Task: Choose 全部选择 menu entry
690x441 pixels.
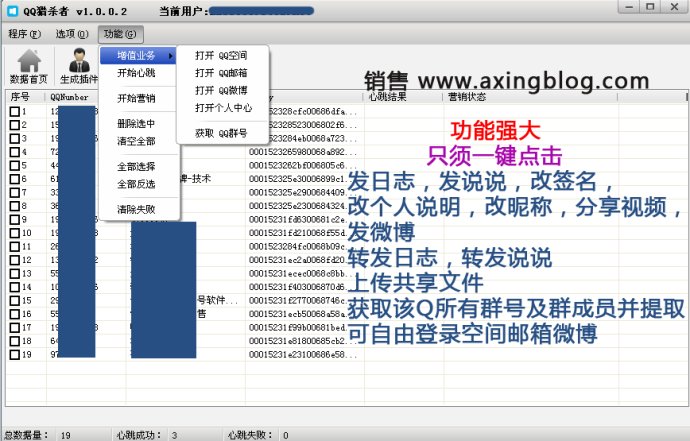Action: (x=136, y=166)
